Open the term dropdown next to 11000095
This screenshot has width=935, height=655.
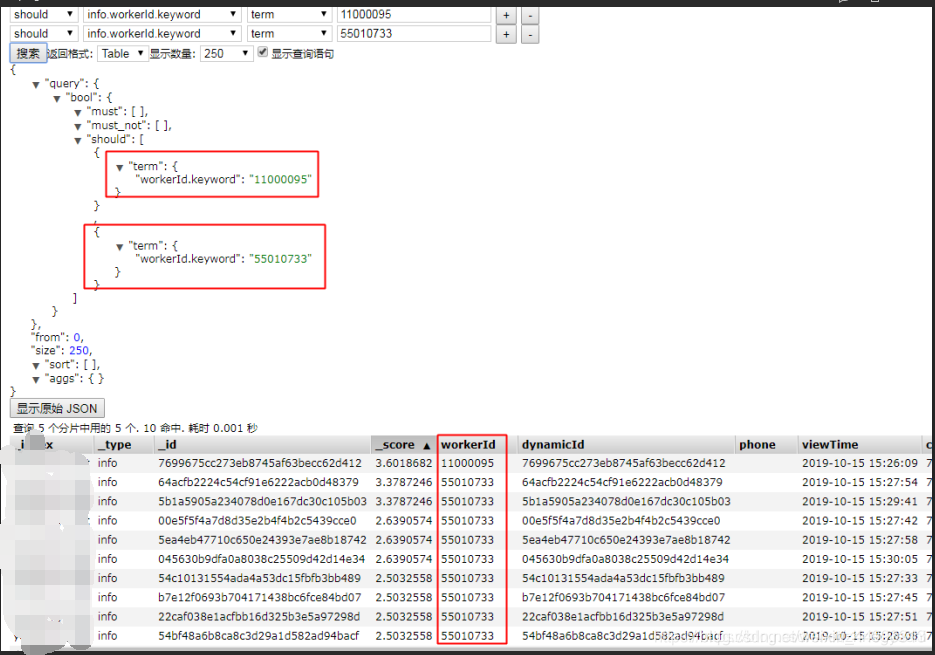click(x=289, y=14)
